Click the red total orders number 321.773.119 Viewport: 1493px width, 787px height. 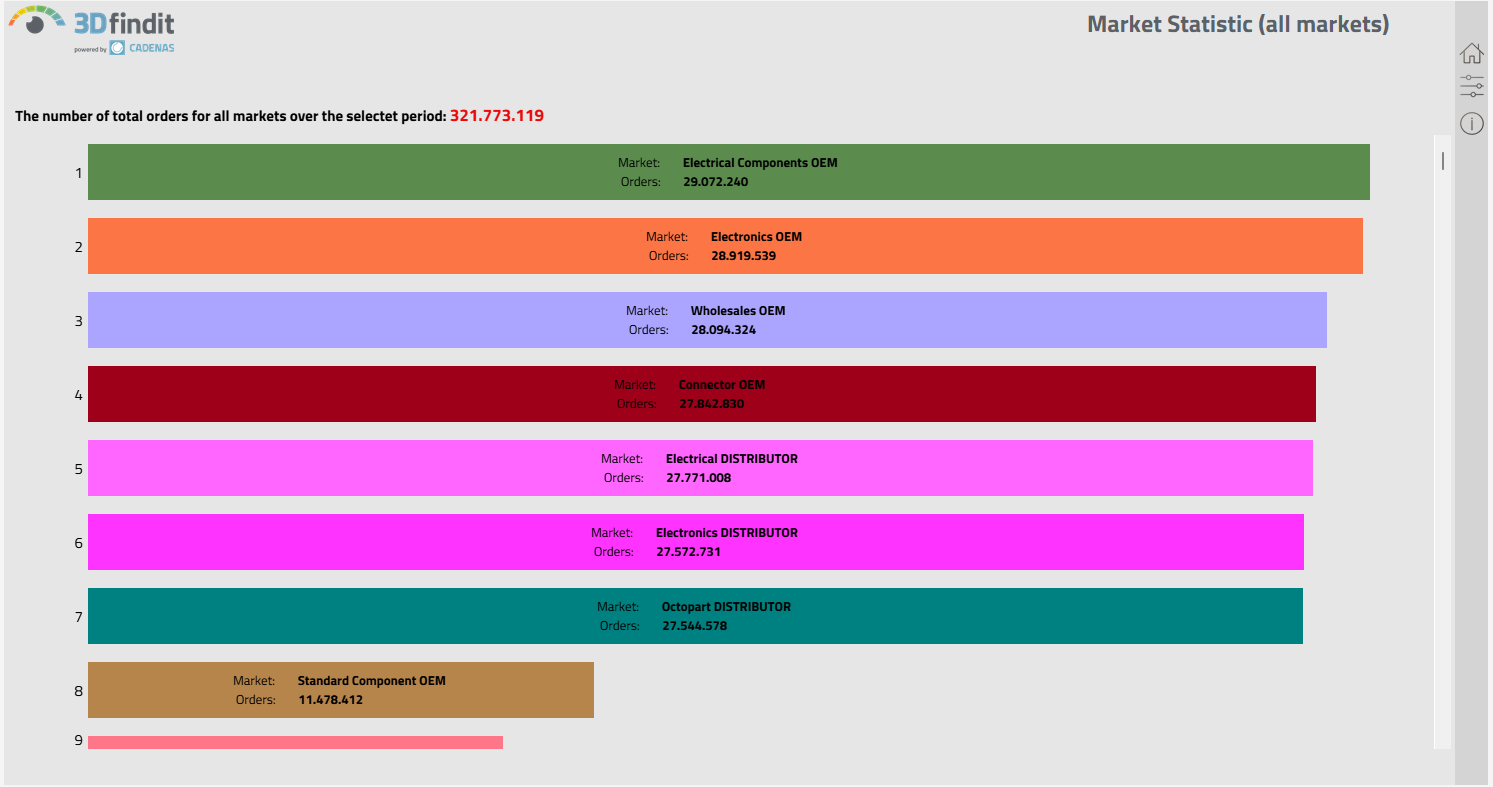tap(497, 116)
